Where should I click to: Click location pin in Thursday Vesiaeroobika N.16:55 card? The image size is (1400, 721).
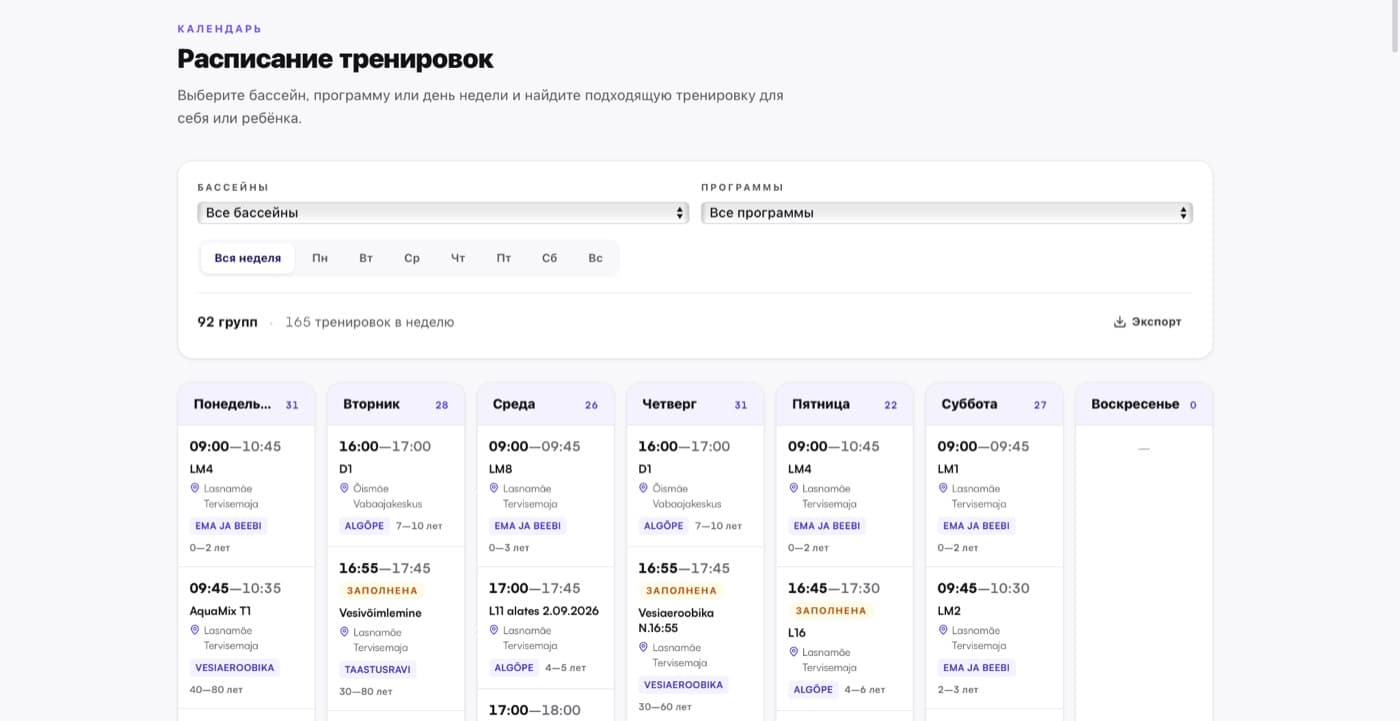coord(644,647)
